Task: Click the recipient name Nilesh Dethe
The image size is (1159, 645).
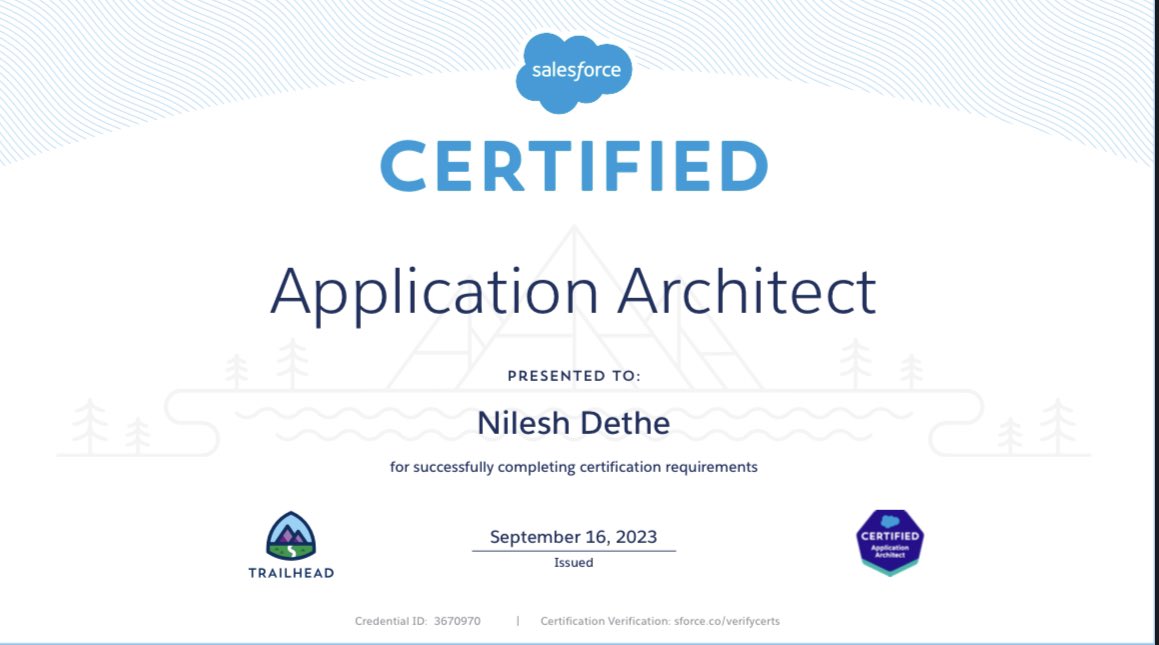Action: (574, 423)
